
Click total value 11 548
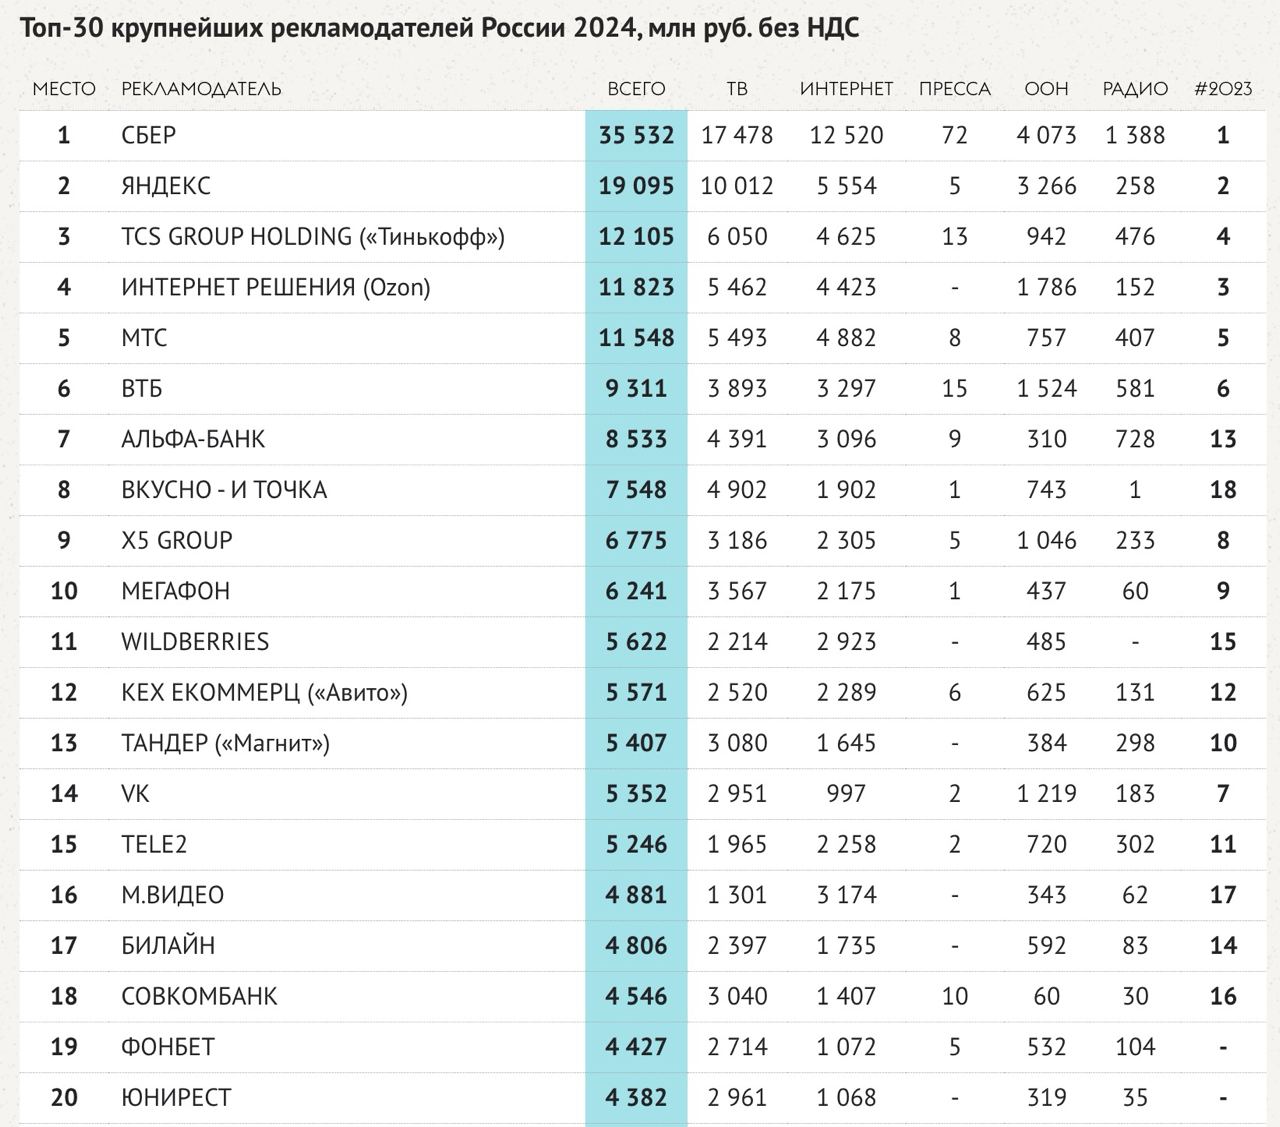click(637, 338)
